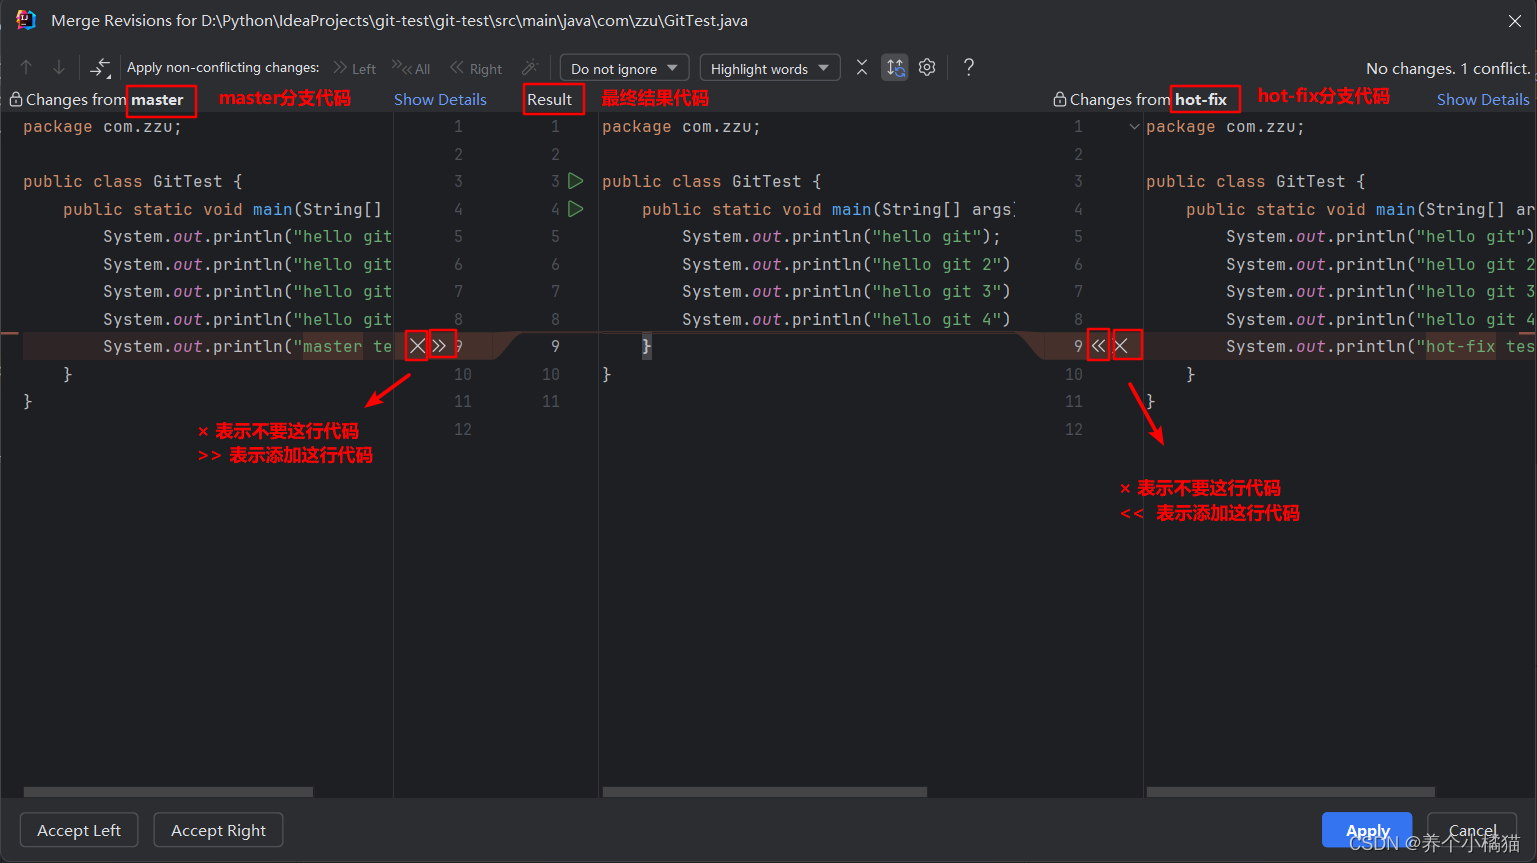
Task: Ignore the master change with X icon
Action: pyautogui.click(x=417, y=346)
